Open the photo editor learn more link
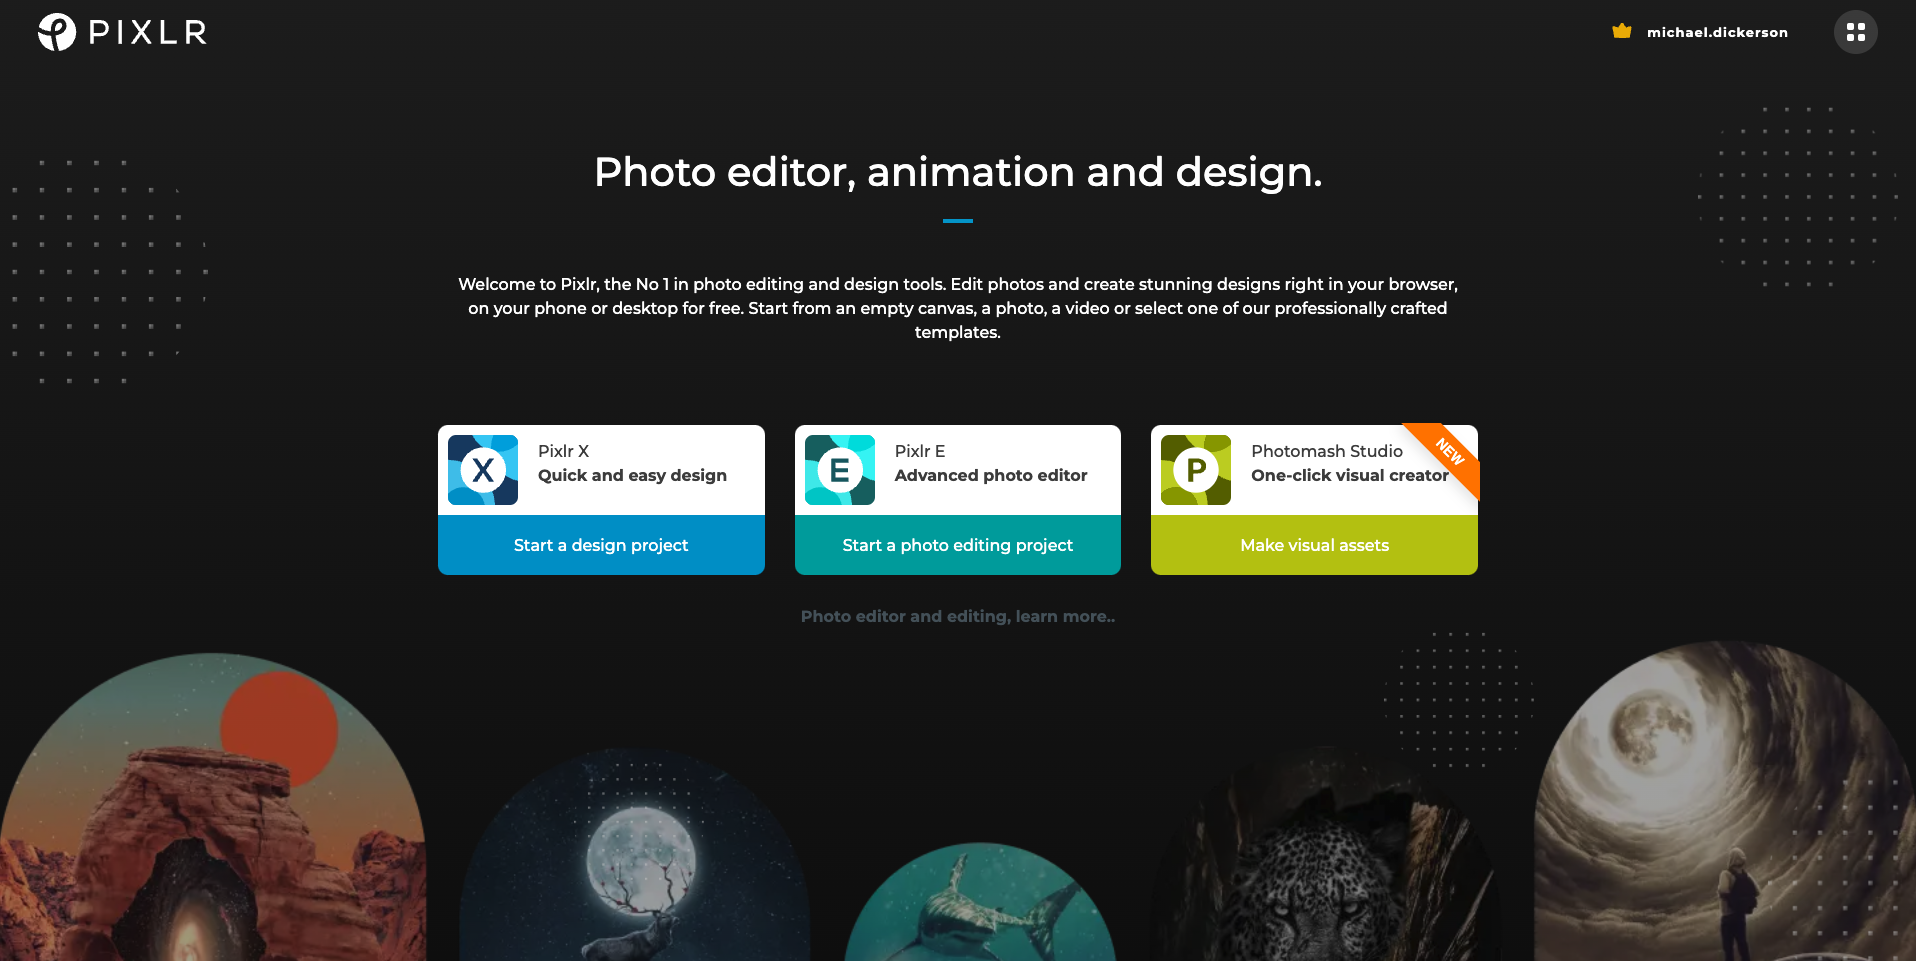Image resolution: width=1916 pixels, height=961 pixels. (x=957, y=616)
